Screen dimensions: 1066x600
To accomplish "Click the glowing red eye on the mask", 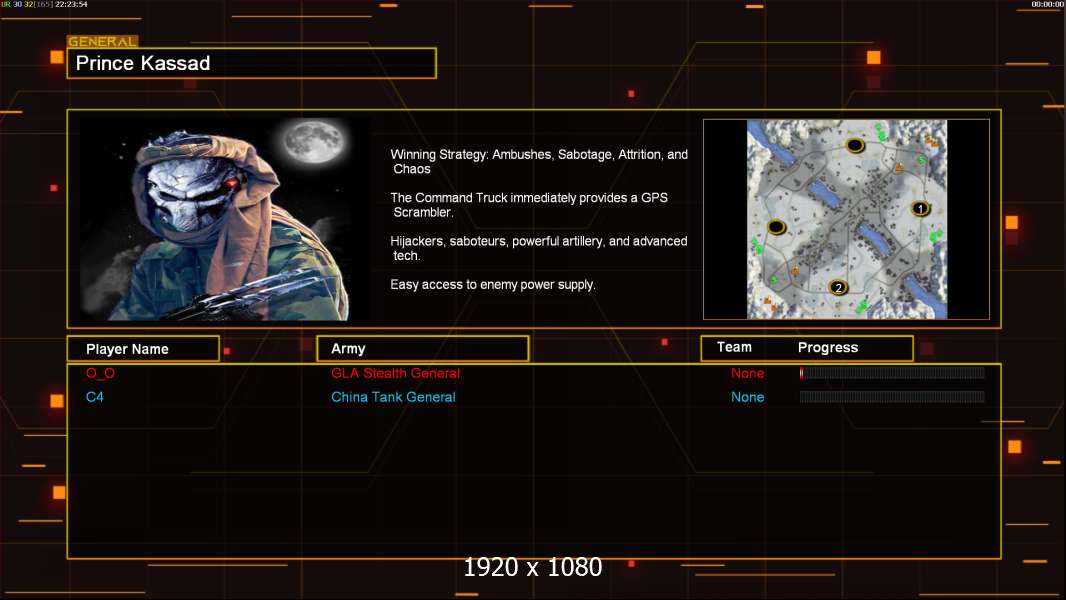I will pyautogui.click(x=232, y=182).
